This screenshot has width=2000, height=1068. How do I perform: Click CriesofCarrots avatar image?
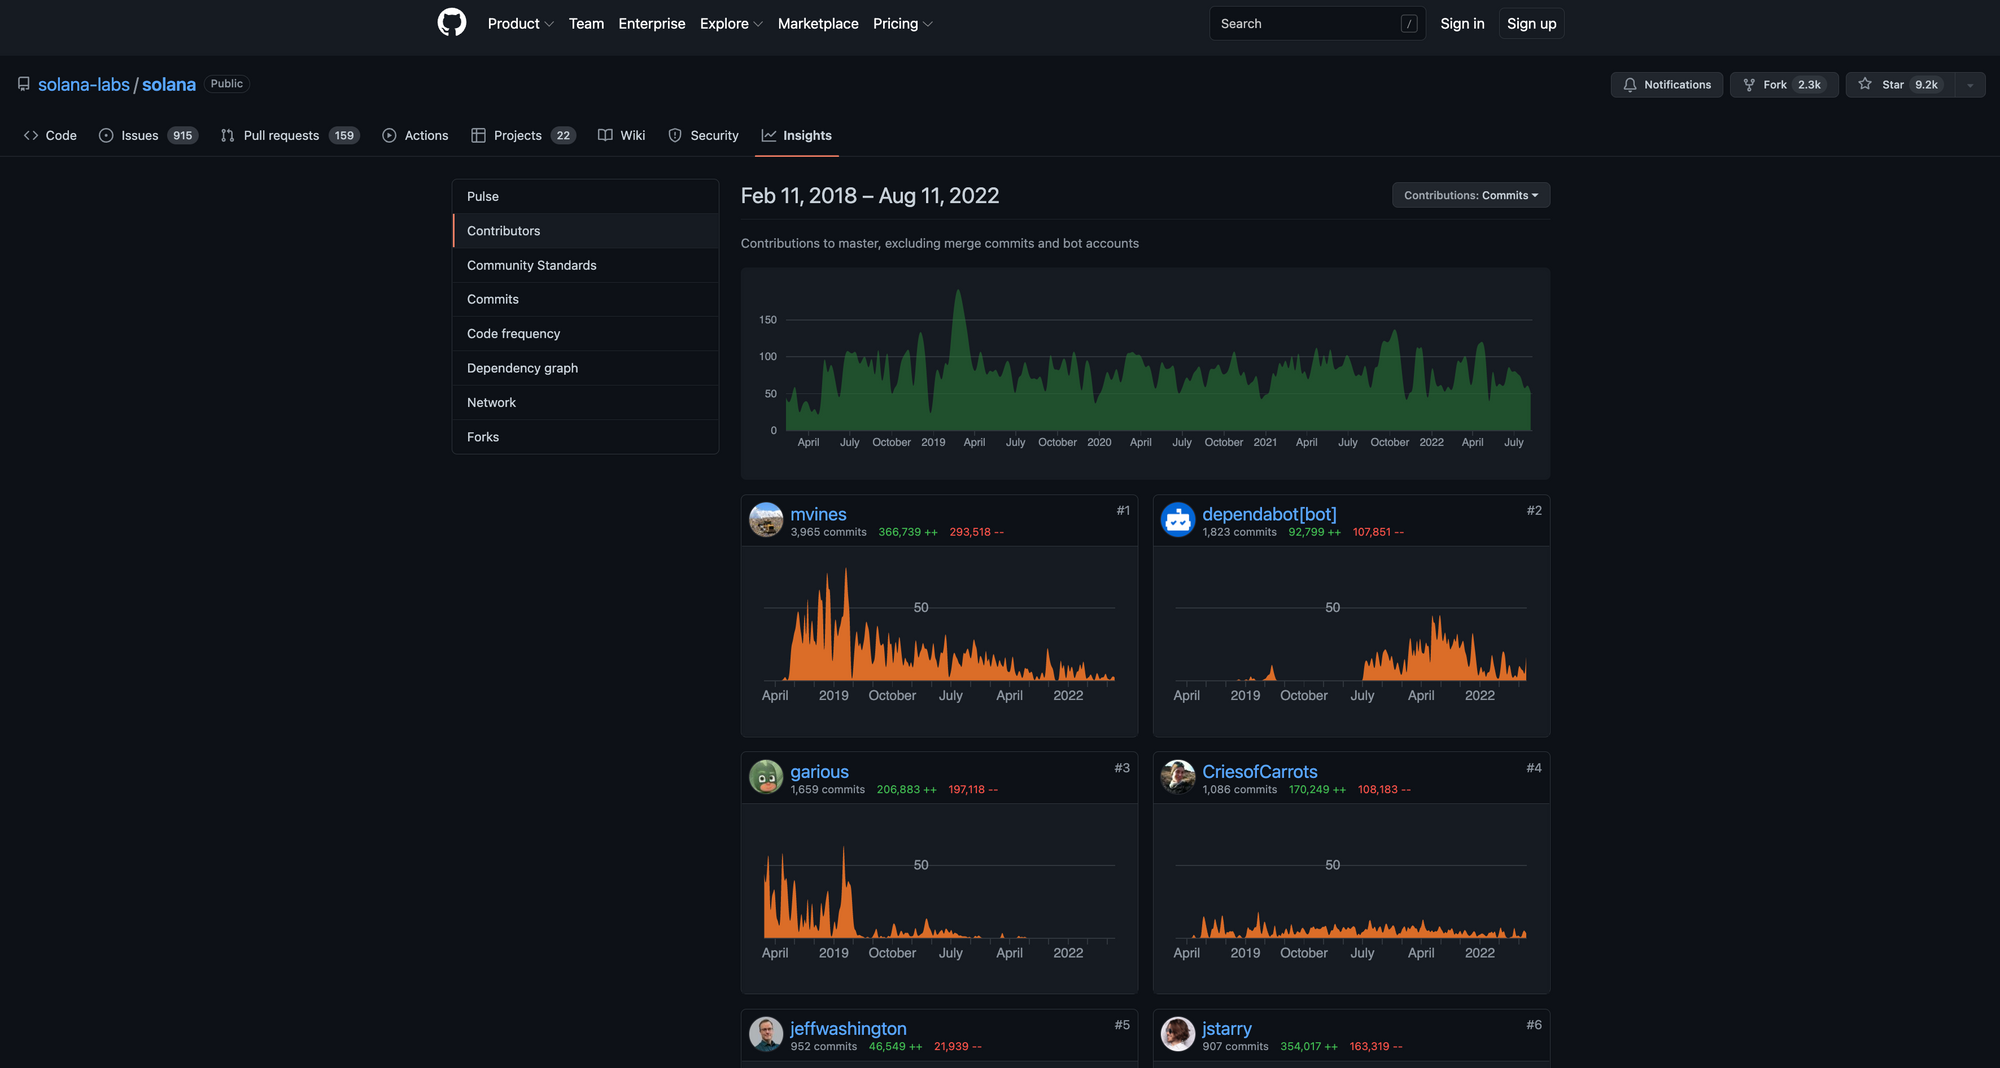(x=1178, y=777)
